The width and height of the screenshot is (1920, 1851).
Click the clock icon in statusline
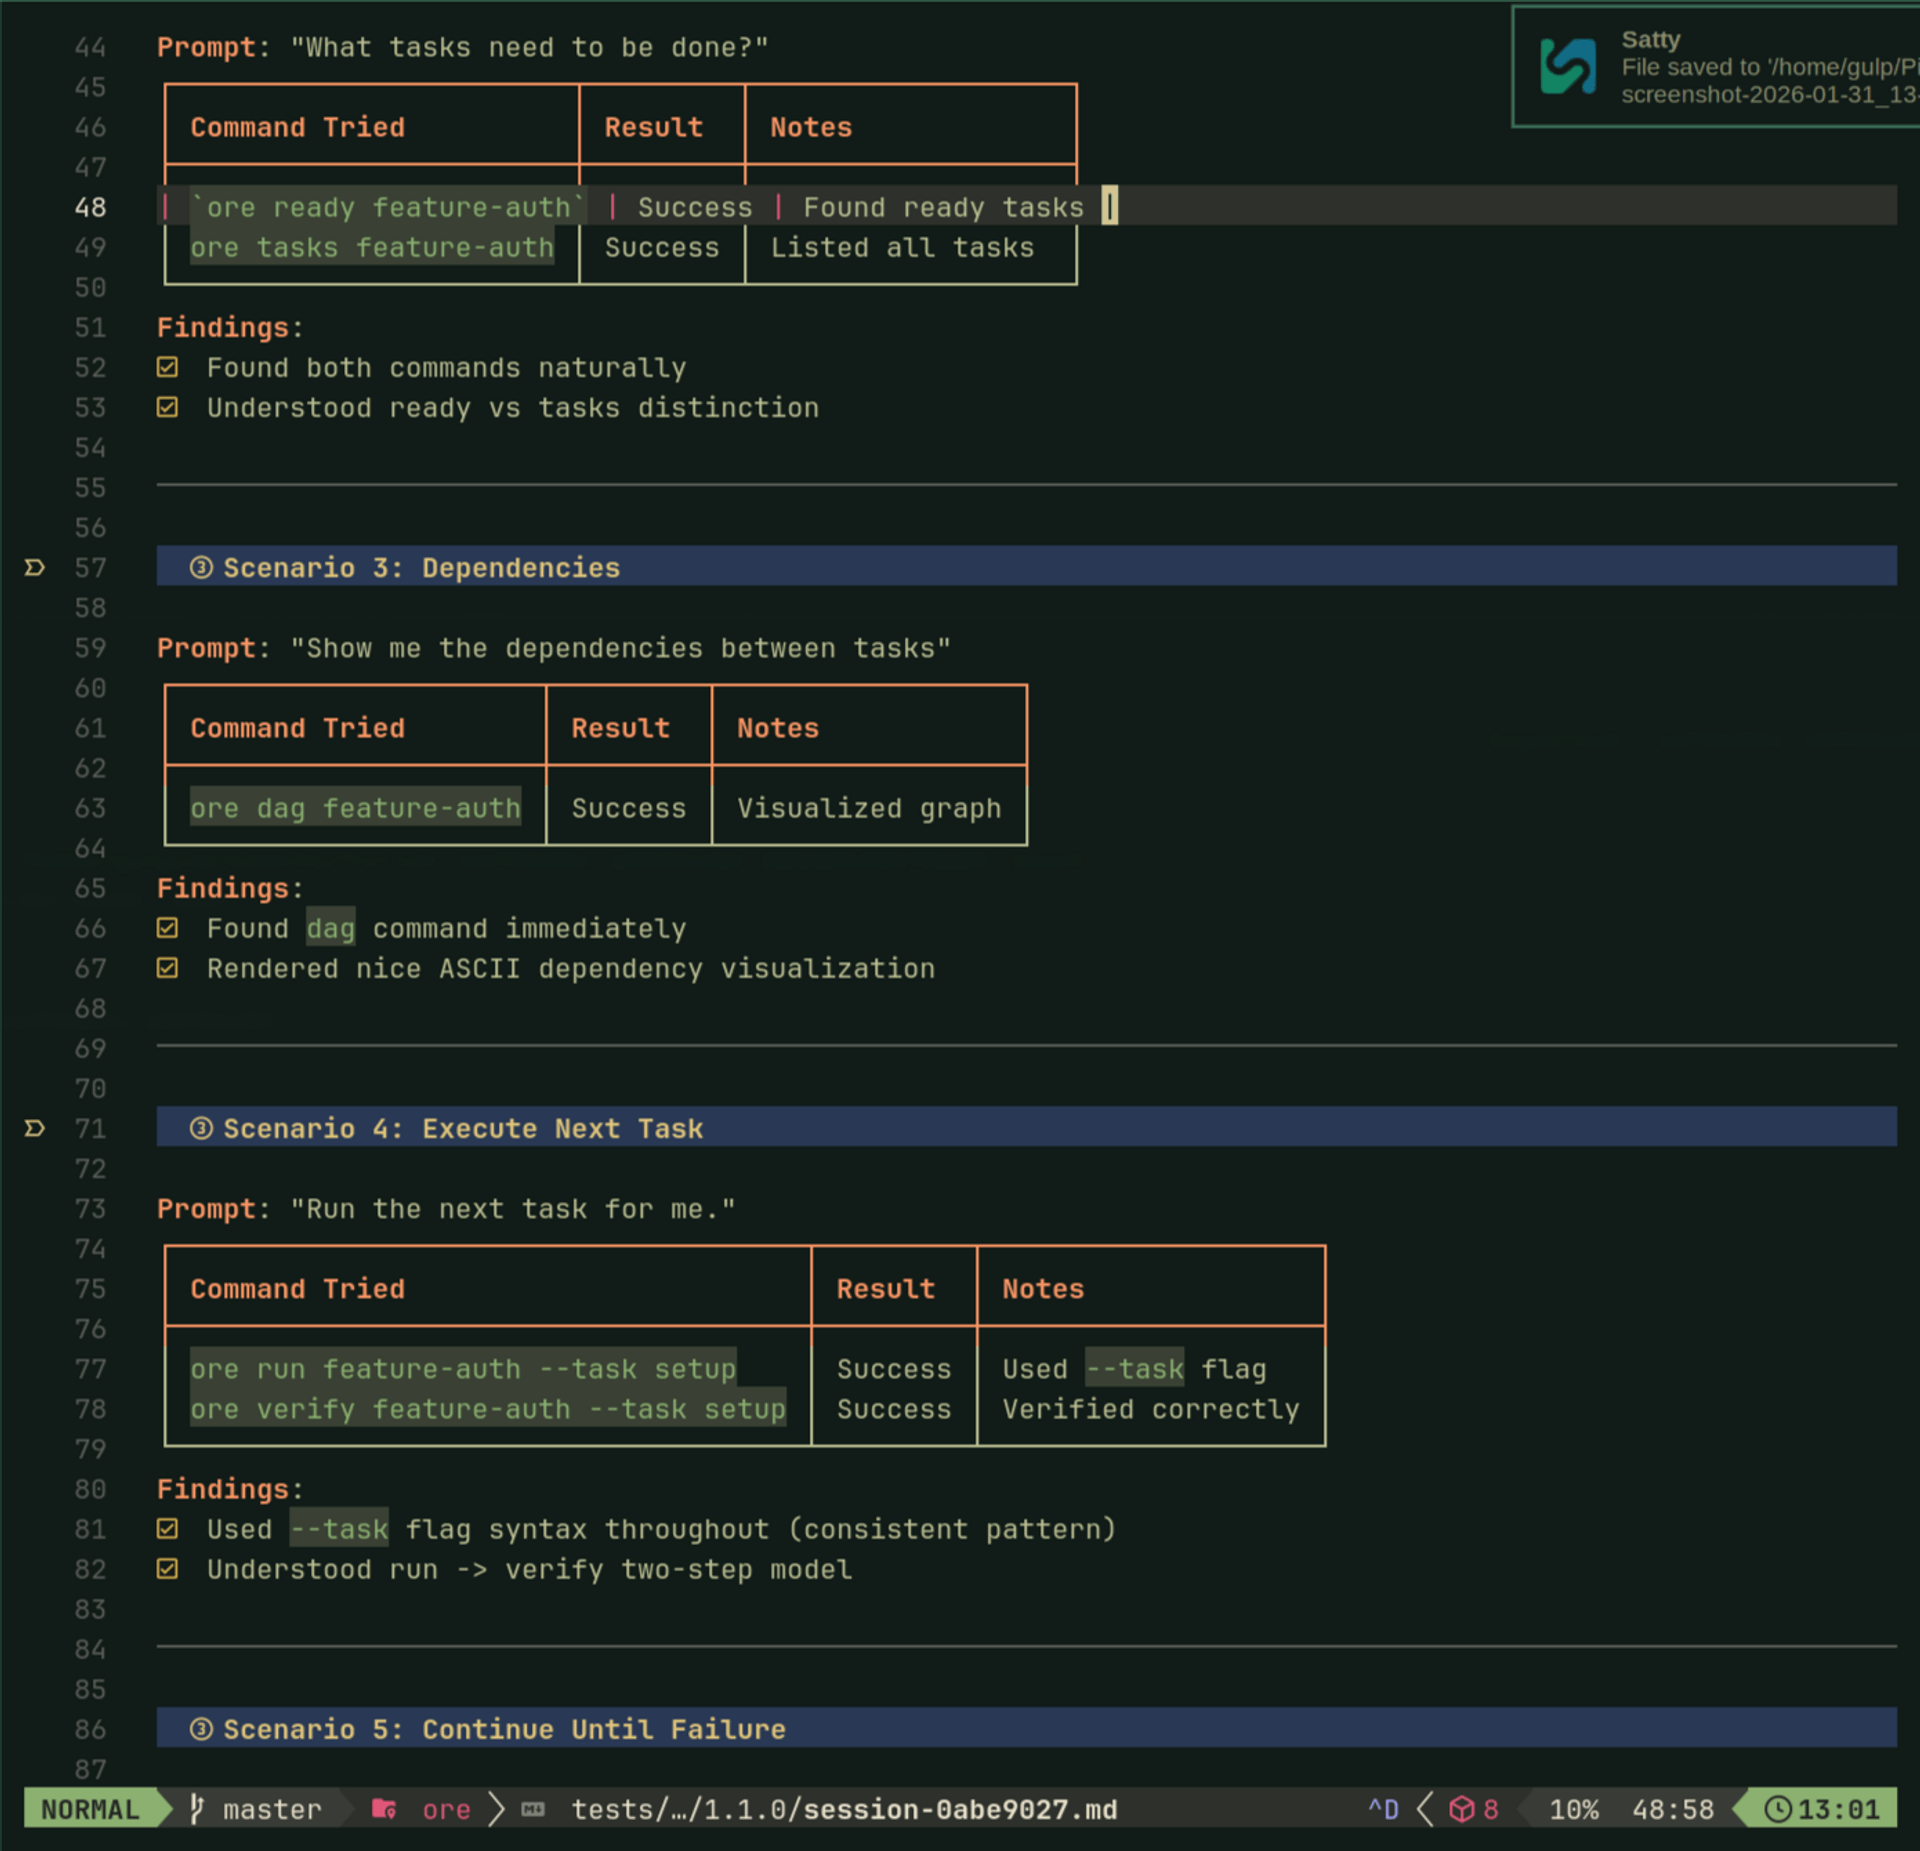(x=1777, y=1809)
